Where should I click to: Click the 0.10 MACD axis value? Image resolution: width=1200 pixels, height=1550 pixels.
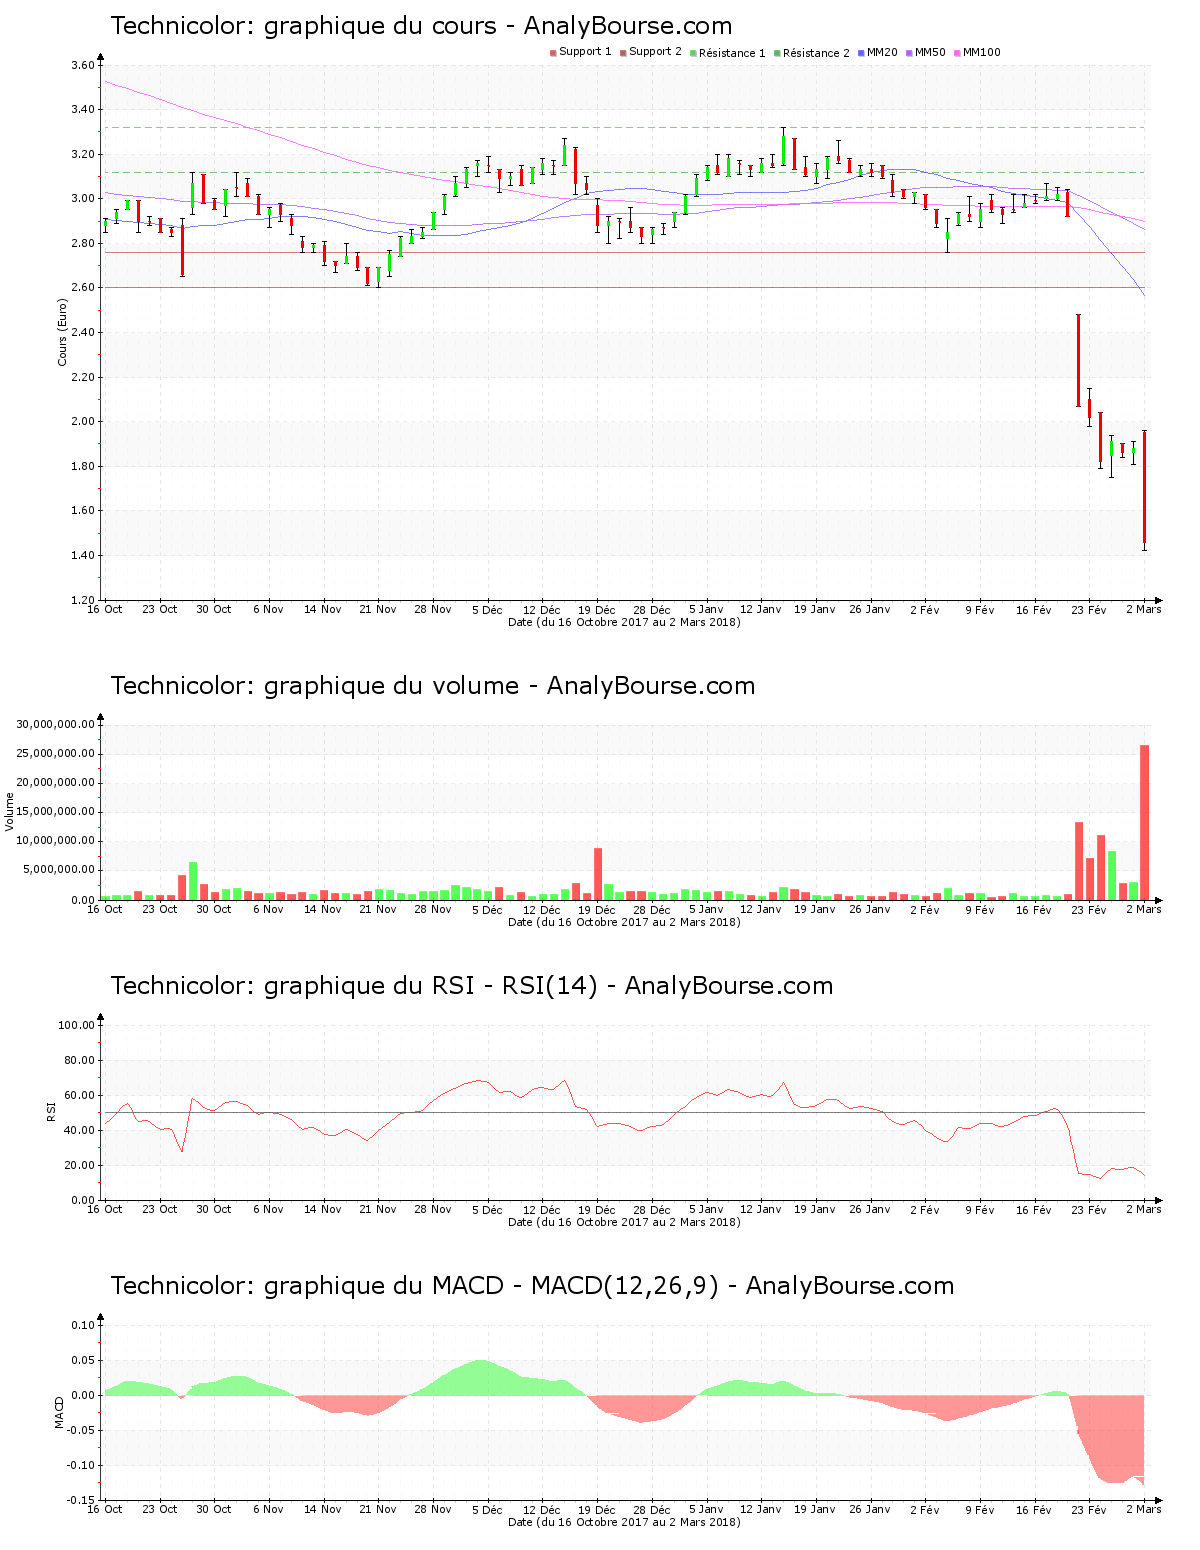tap(83, 1325)
